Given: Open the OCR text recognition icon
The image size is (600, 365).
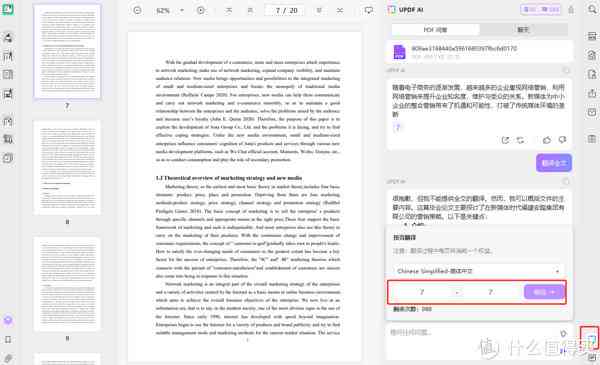Looking at the screenshot, I should point(592,36).
